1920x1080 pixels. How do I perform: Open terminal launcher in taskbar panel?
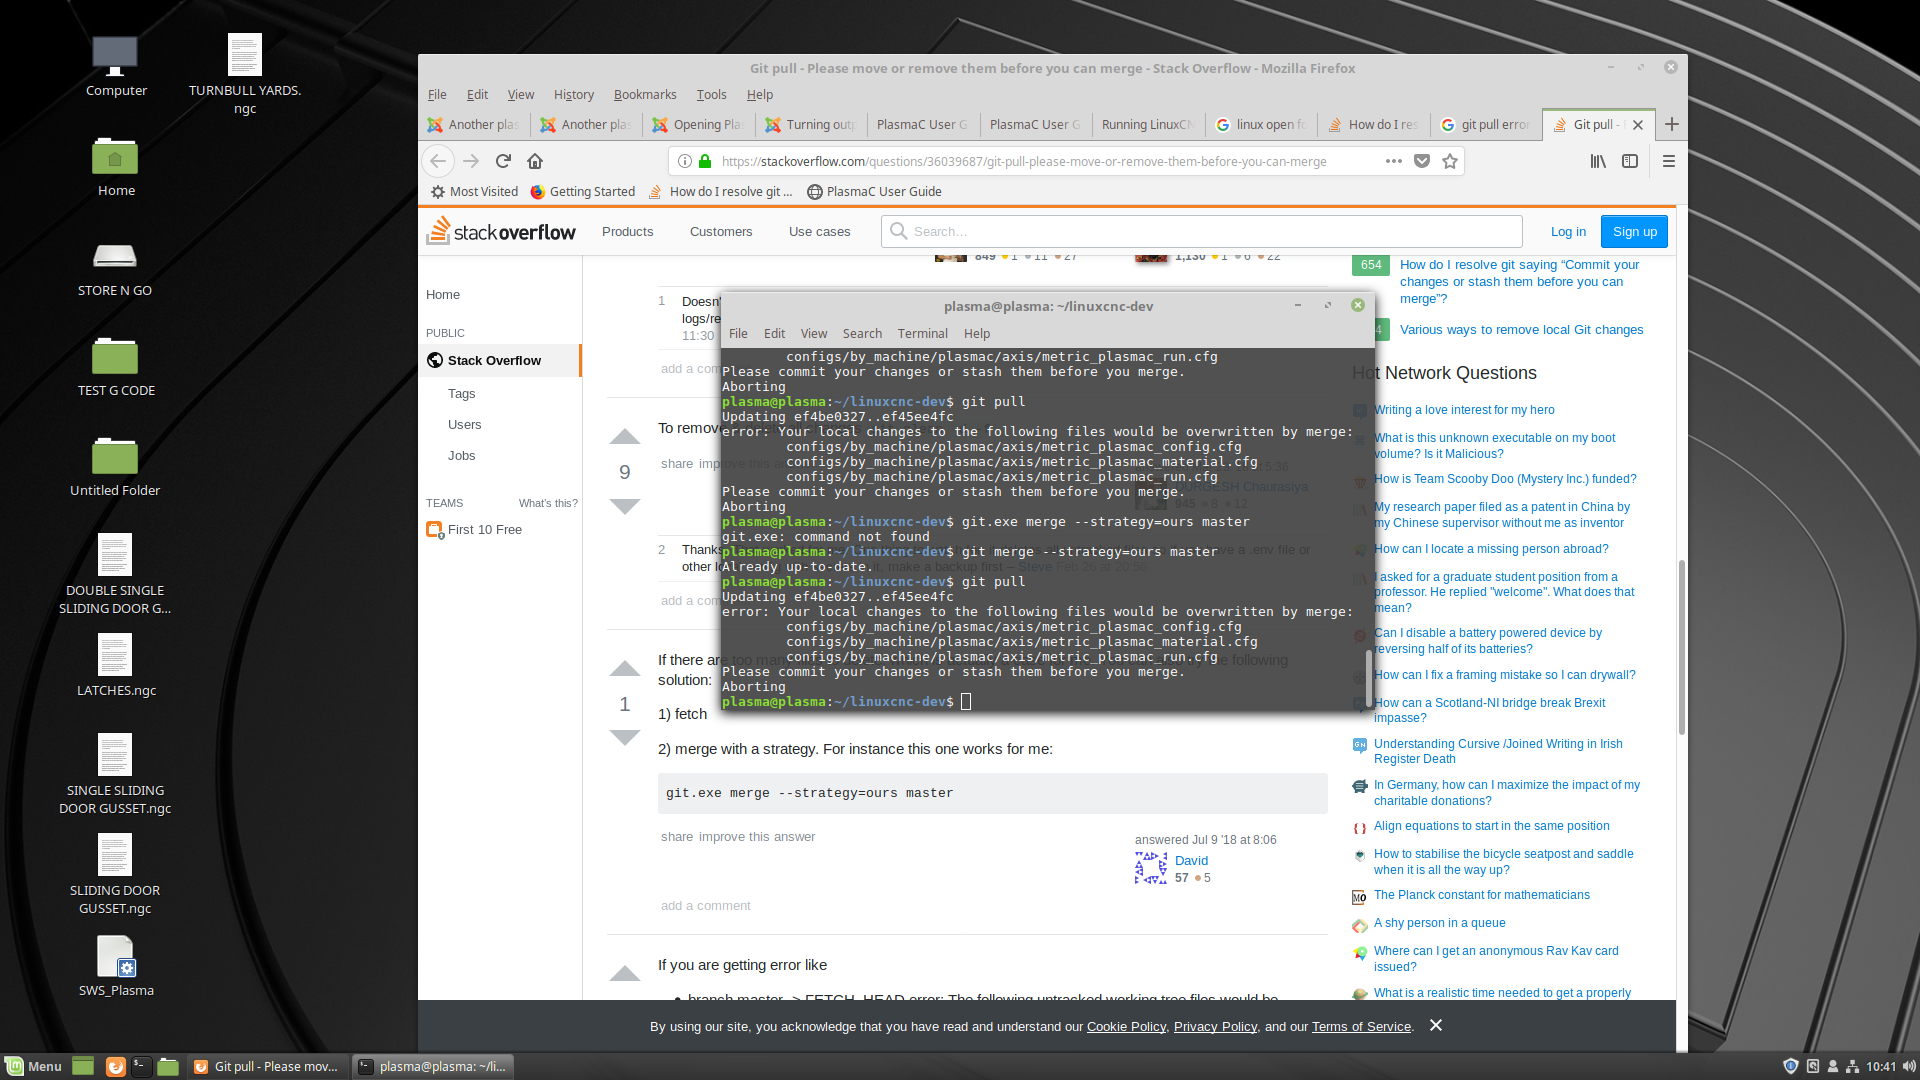[141, 1067]
